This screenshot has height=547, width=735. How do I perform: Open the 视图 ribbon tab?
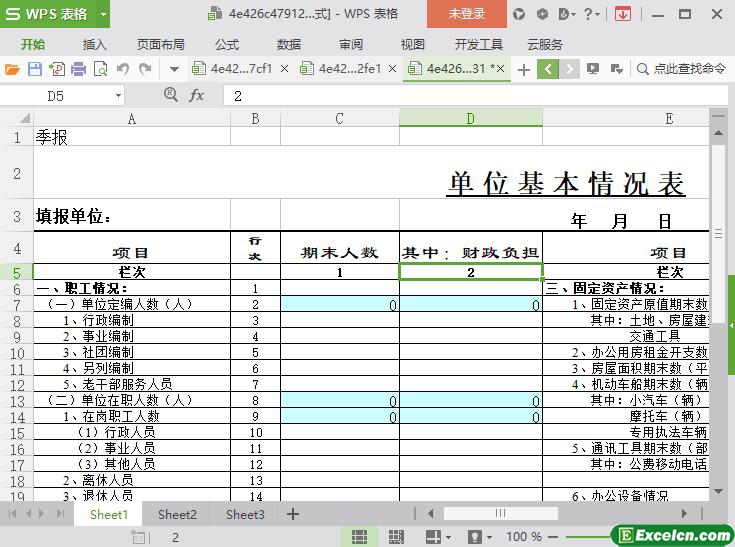[412, 45]
